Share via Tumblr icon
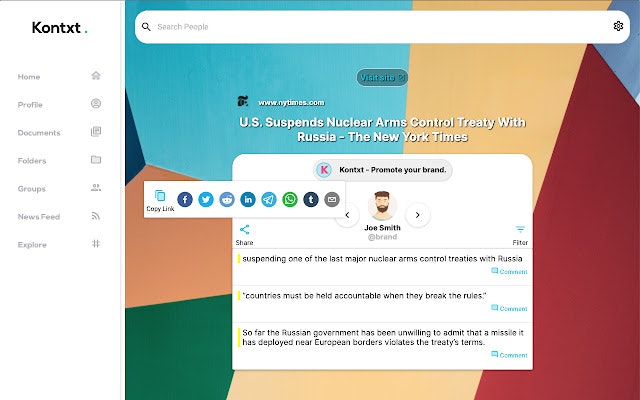640x400 pixels. tap(311, 200)
